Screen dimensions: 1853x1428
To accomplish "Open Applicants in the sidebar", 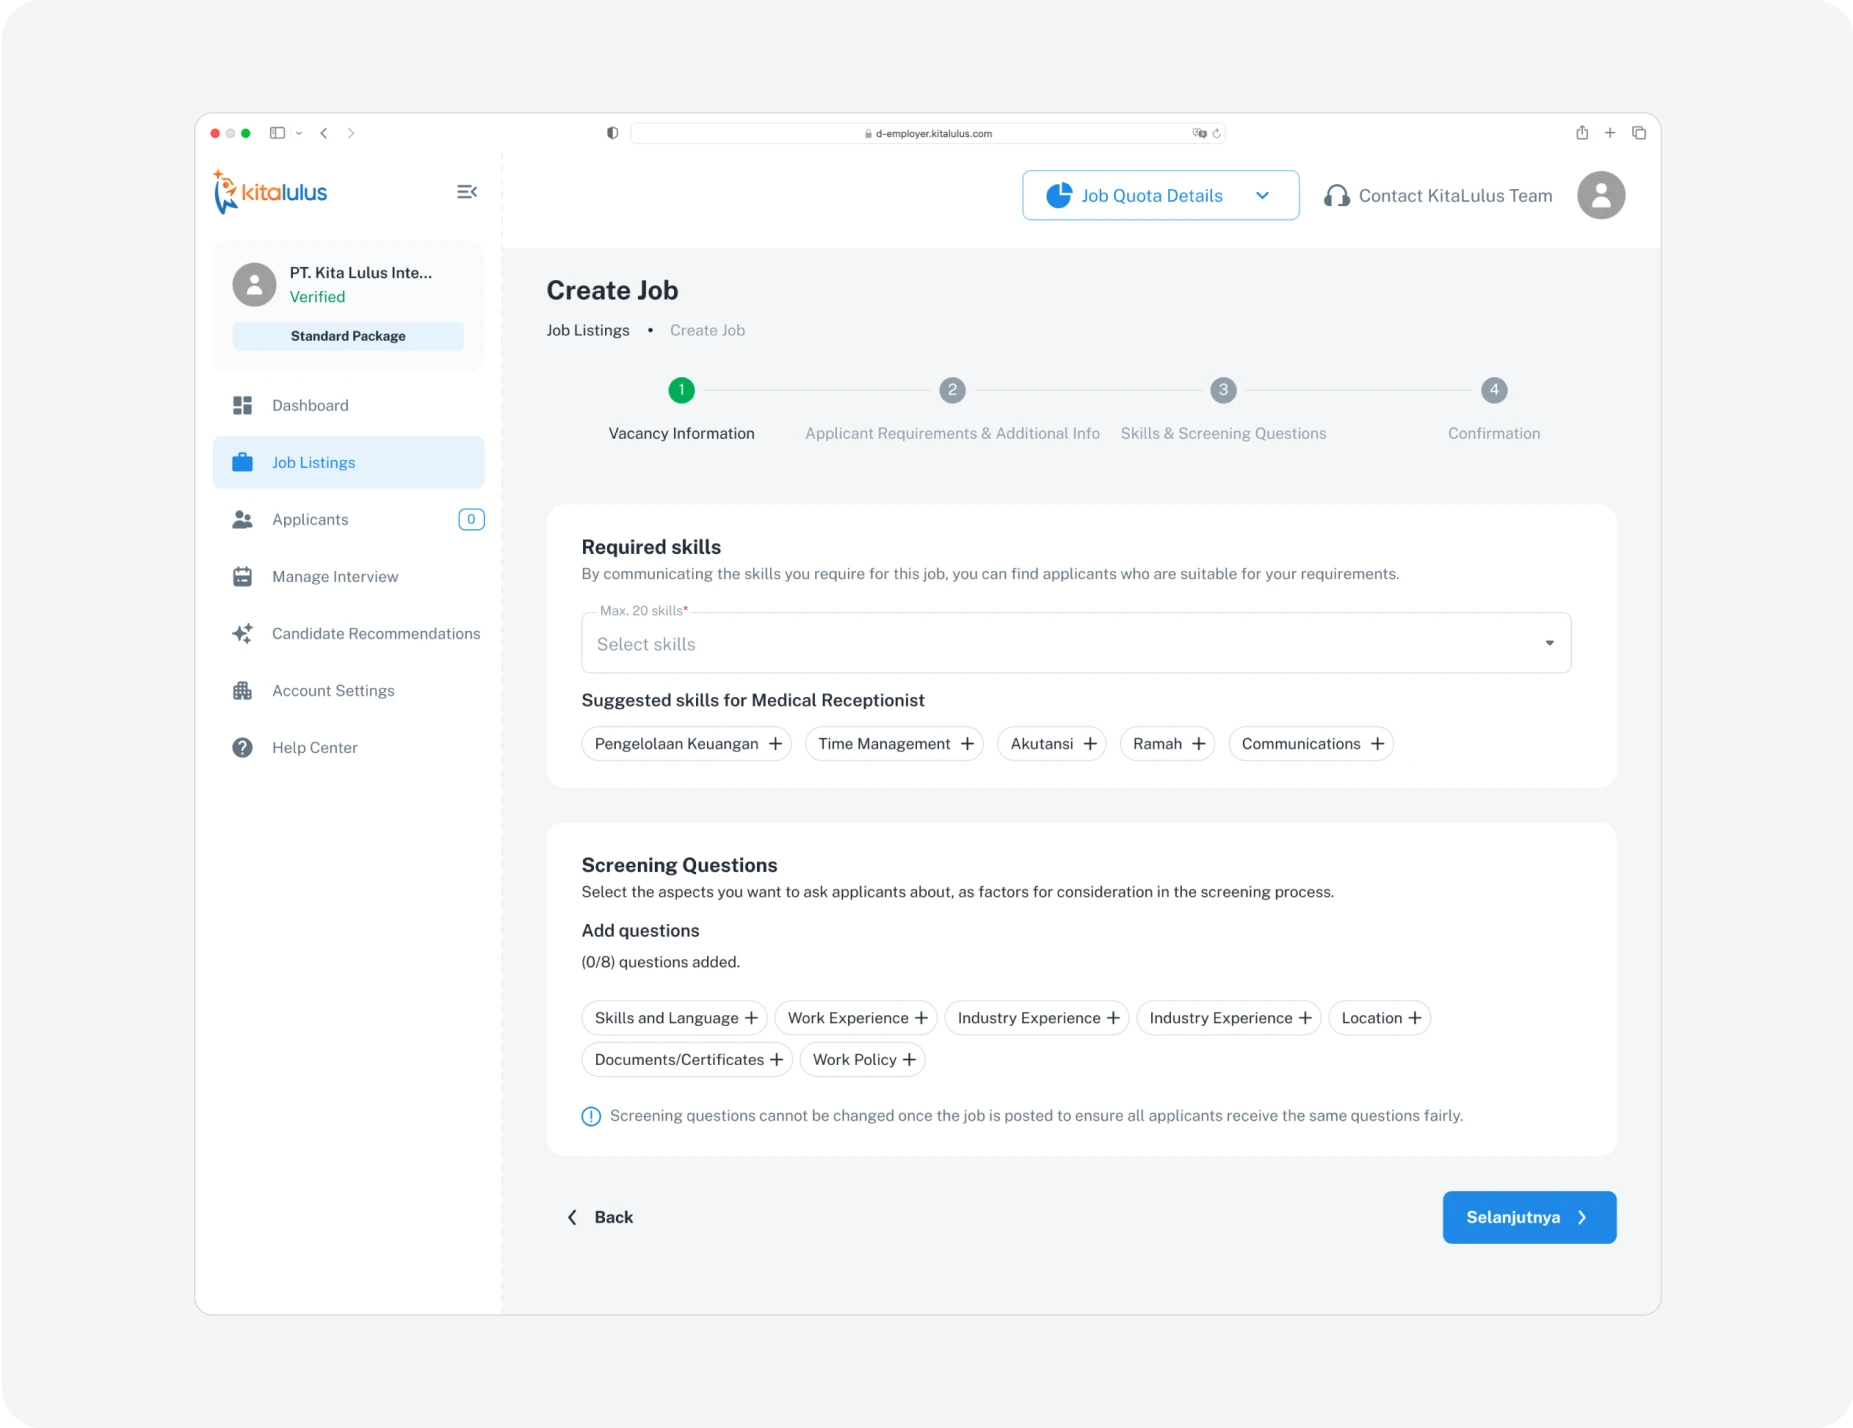I will tap(310, 520).
